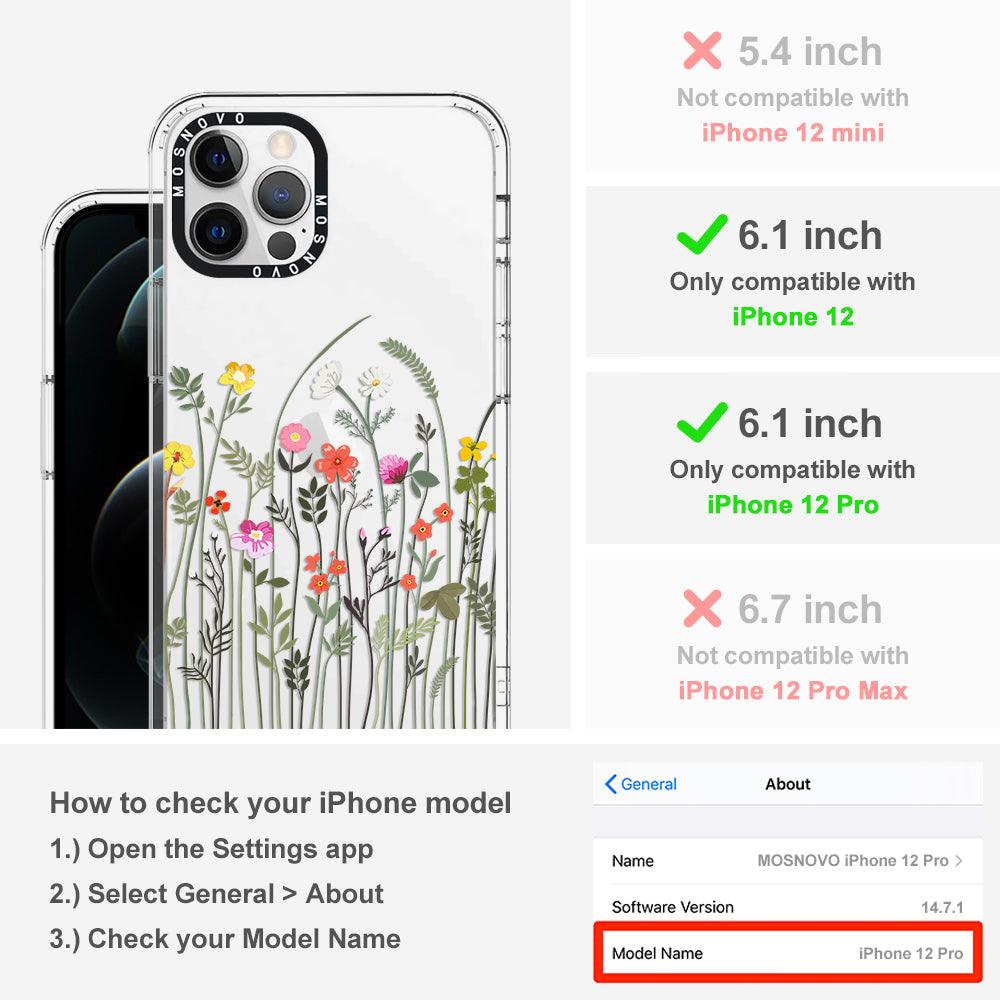The height and width of the screenshot is (1000, 1000).
Task: Select the Model Name row
Action: [x=788, y=953]
